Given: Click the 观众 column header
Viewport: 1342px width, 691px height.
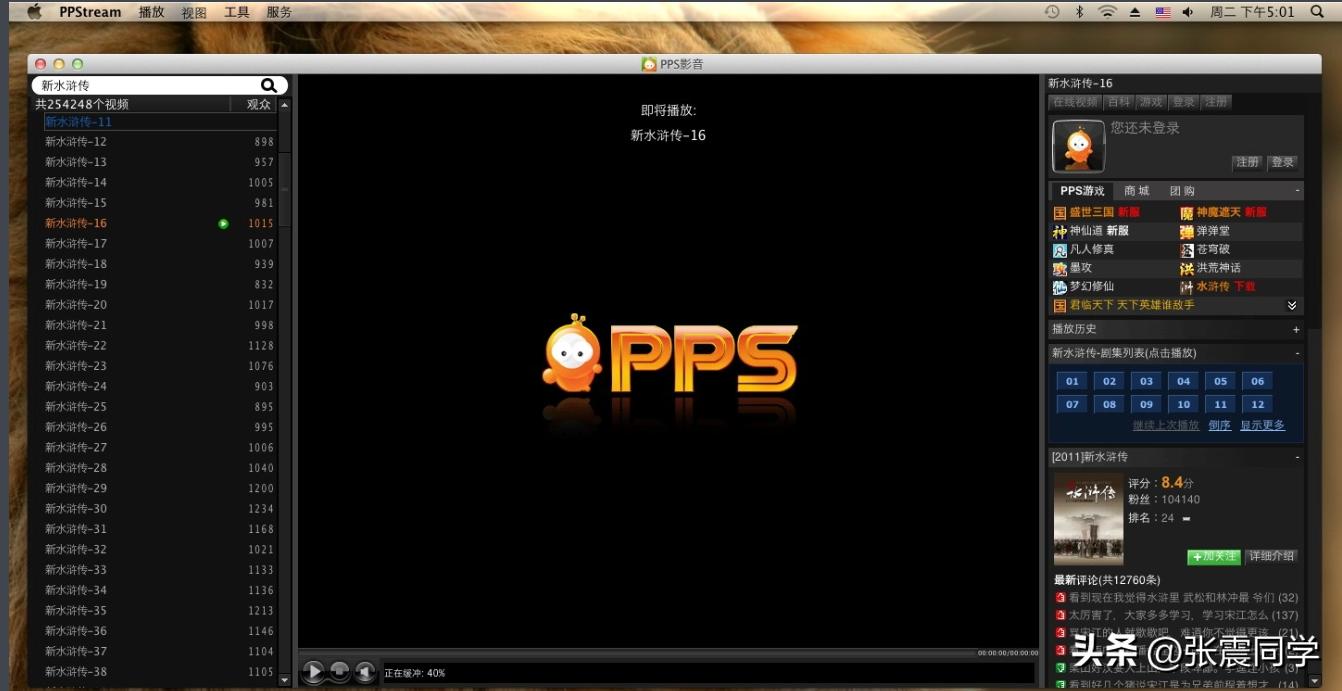Looking at the screenshot, I should [259, 104].
